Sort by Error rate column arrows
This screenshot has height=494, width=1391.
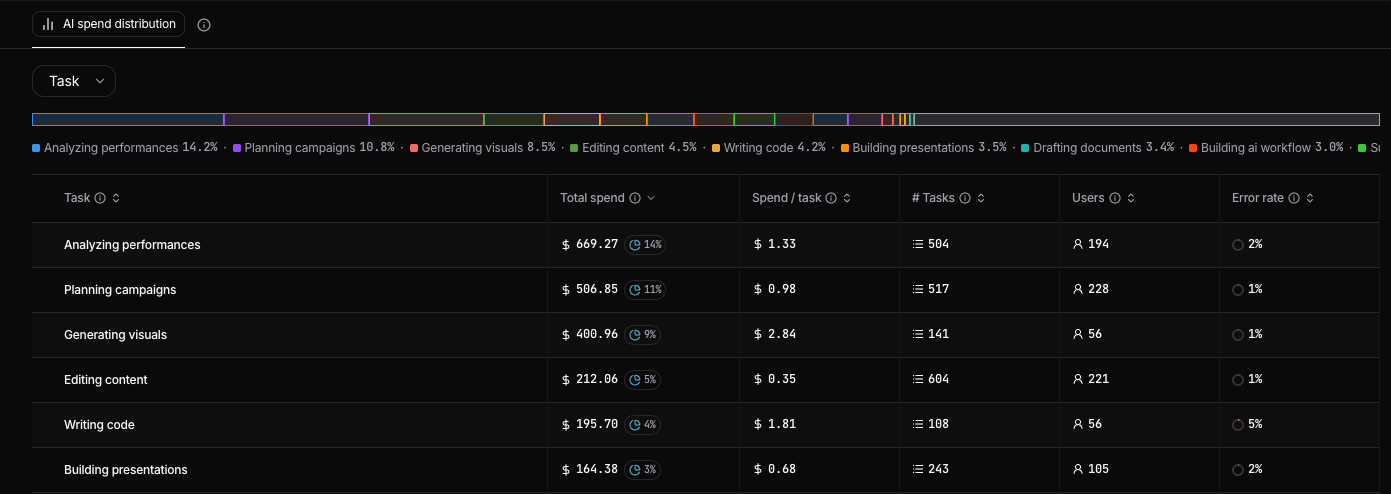[1310, 198]
